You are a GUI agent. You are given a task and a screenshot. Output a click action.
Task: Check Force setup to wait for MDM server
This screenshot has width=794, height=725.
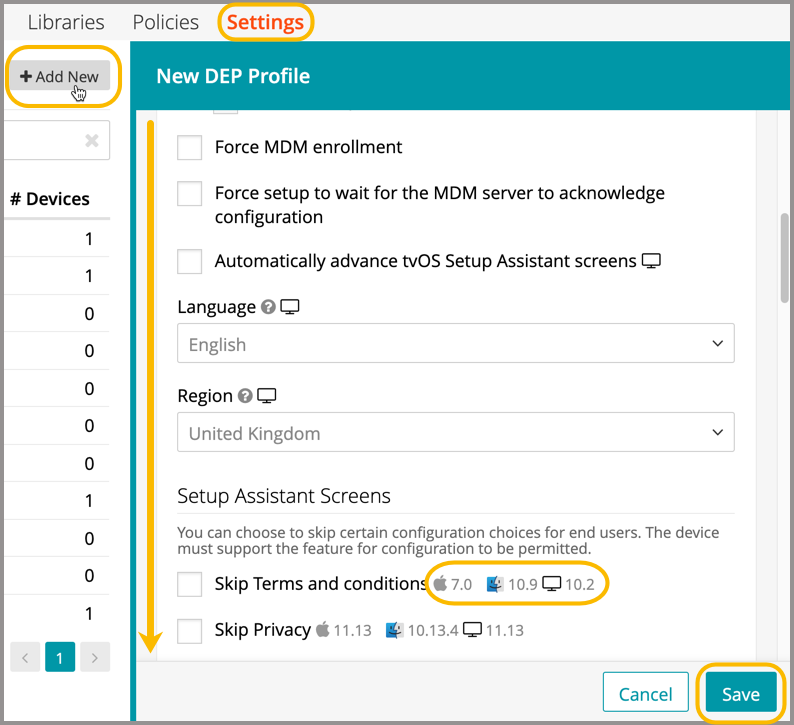(x=190, y=193)
